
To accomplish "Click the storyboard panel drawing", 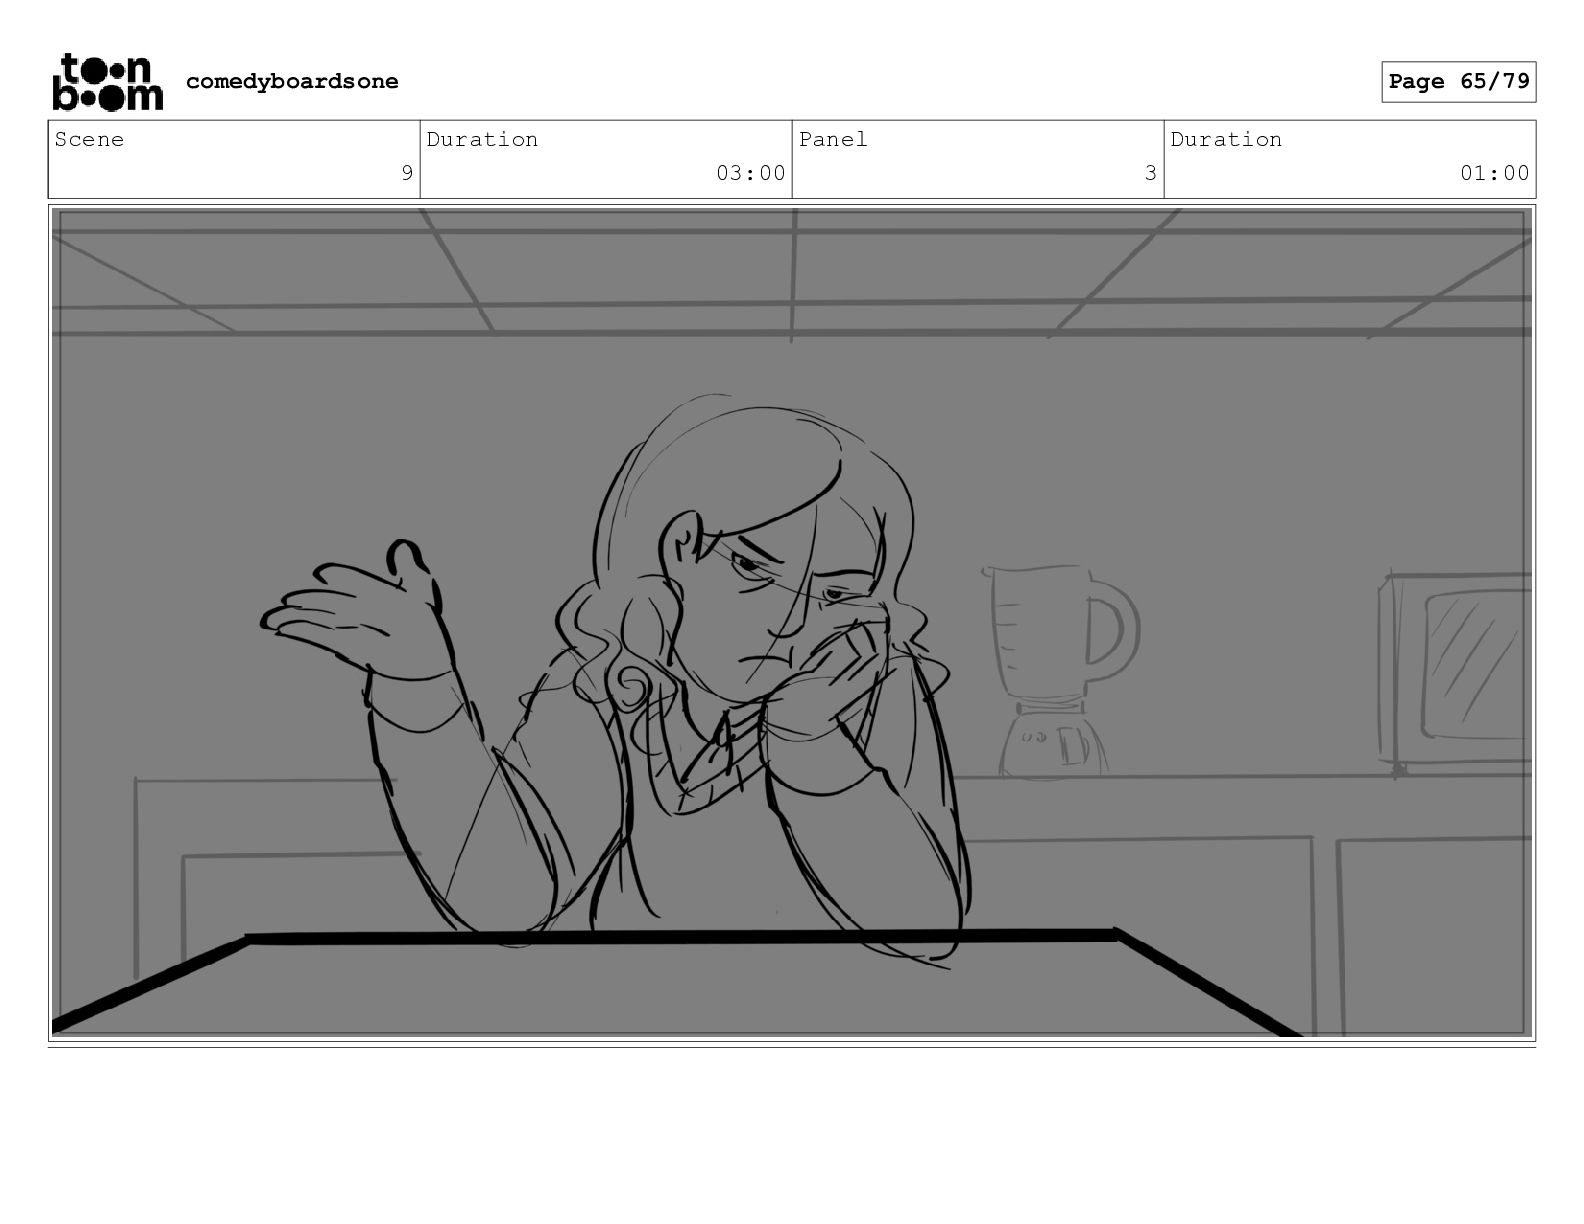I will click(792, 622).
